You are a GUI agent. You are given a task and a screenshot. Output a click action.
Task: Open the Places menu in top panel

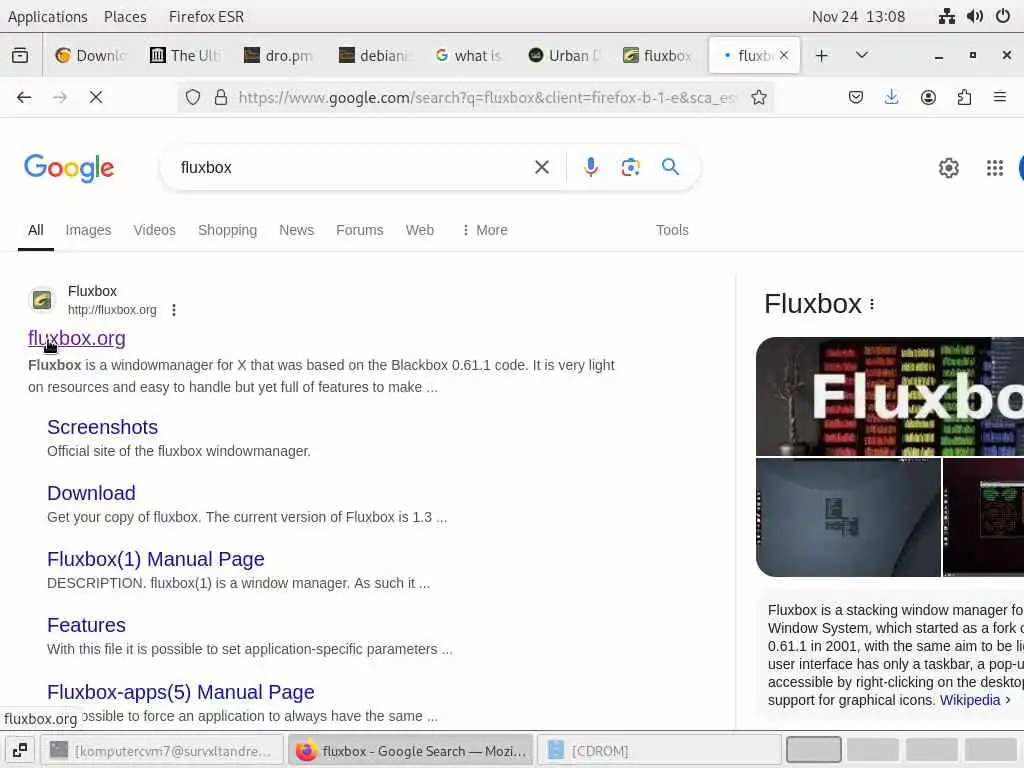(125, 16)
